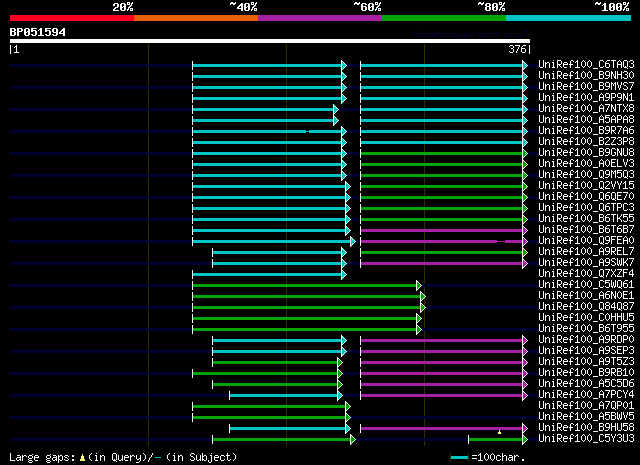The width and height of the screenshot is (640, 465).
Task: Select hit label UniRef100_B9NH30
Action: pos(586,76)
